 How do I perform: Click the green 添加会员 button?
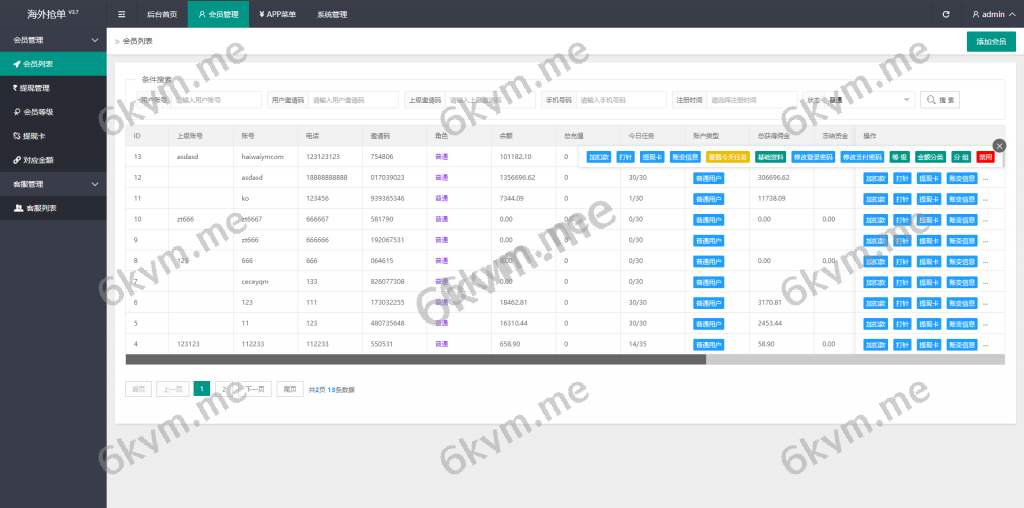(x=990, y=42)
